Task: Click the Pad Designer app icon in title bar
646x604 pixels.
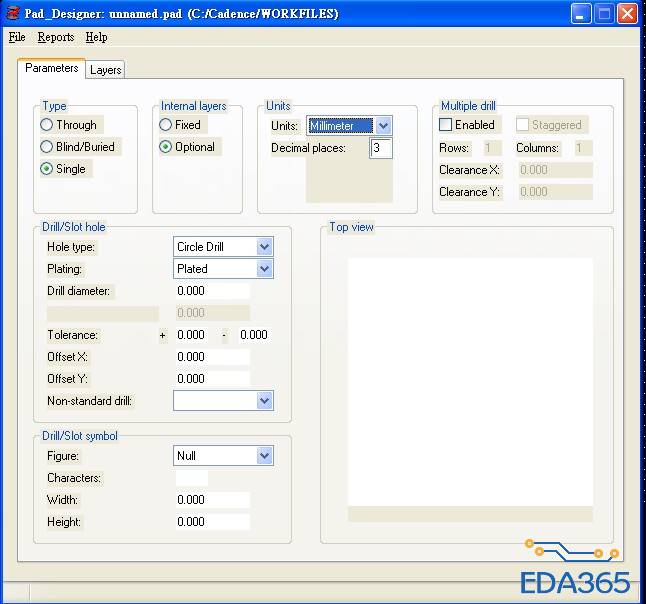Action: click(x=12, y=14)
